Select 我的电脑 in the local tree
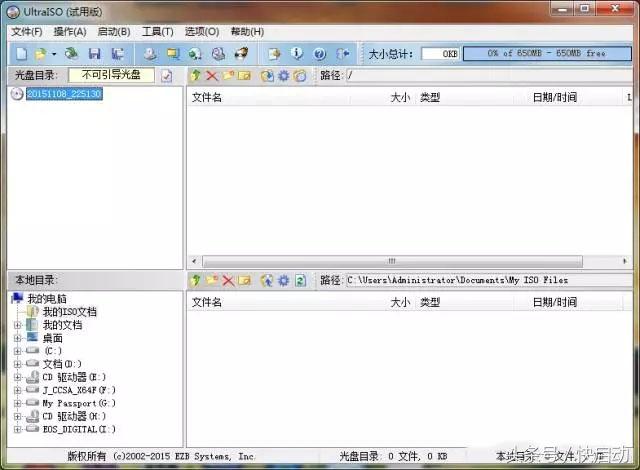The image size is (640, 470). pyautogui.click(x=47, y=299)
